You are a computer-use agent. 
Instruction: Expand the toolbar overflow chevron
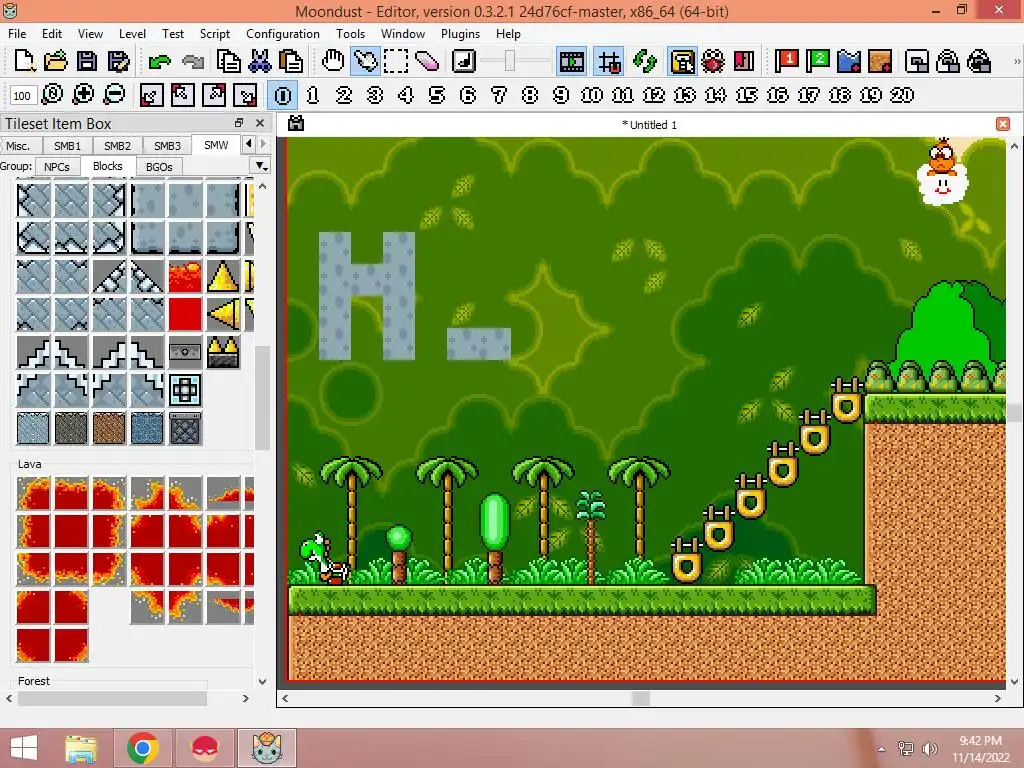click(x=1016, y=61)
